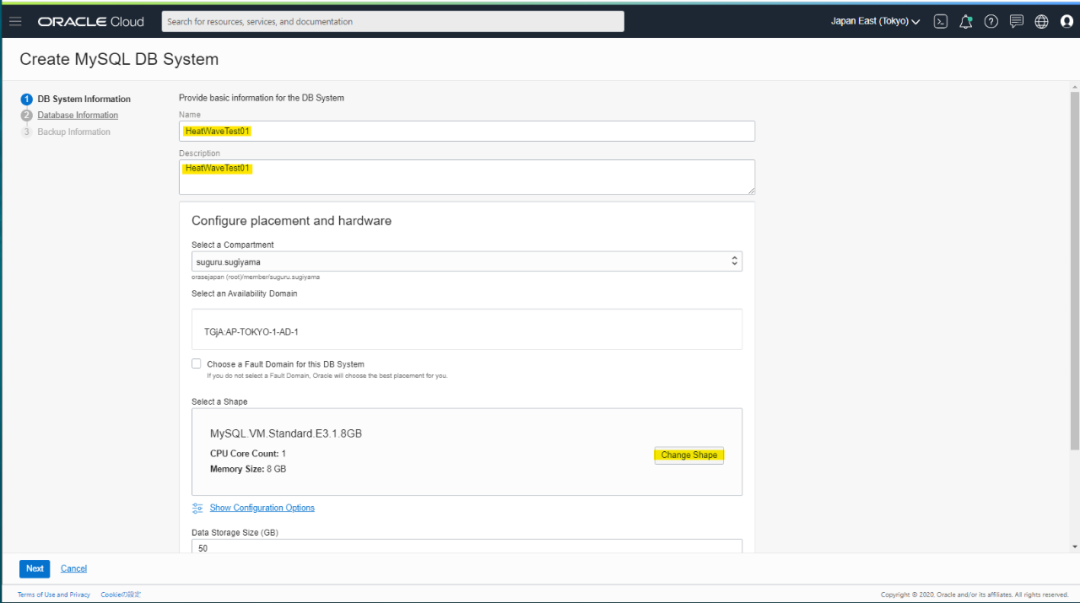Click the Change Shape button
This screenshot has height=603, width=1080.
tap(689, 455)
